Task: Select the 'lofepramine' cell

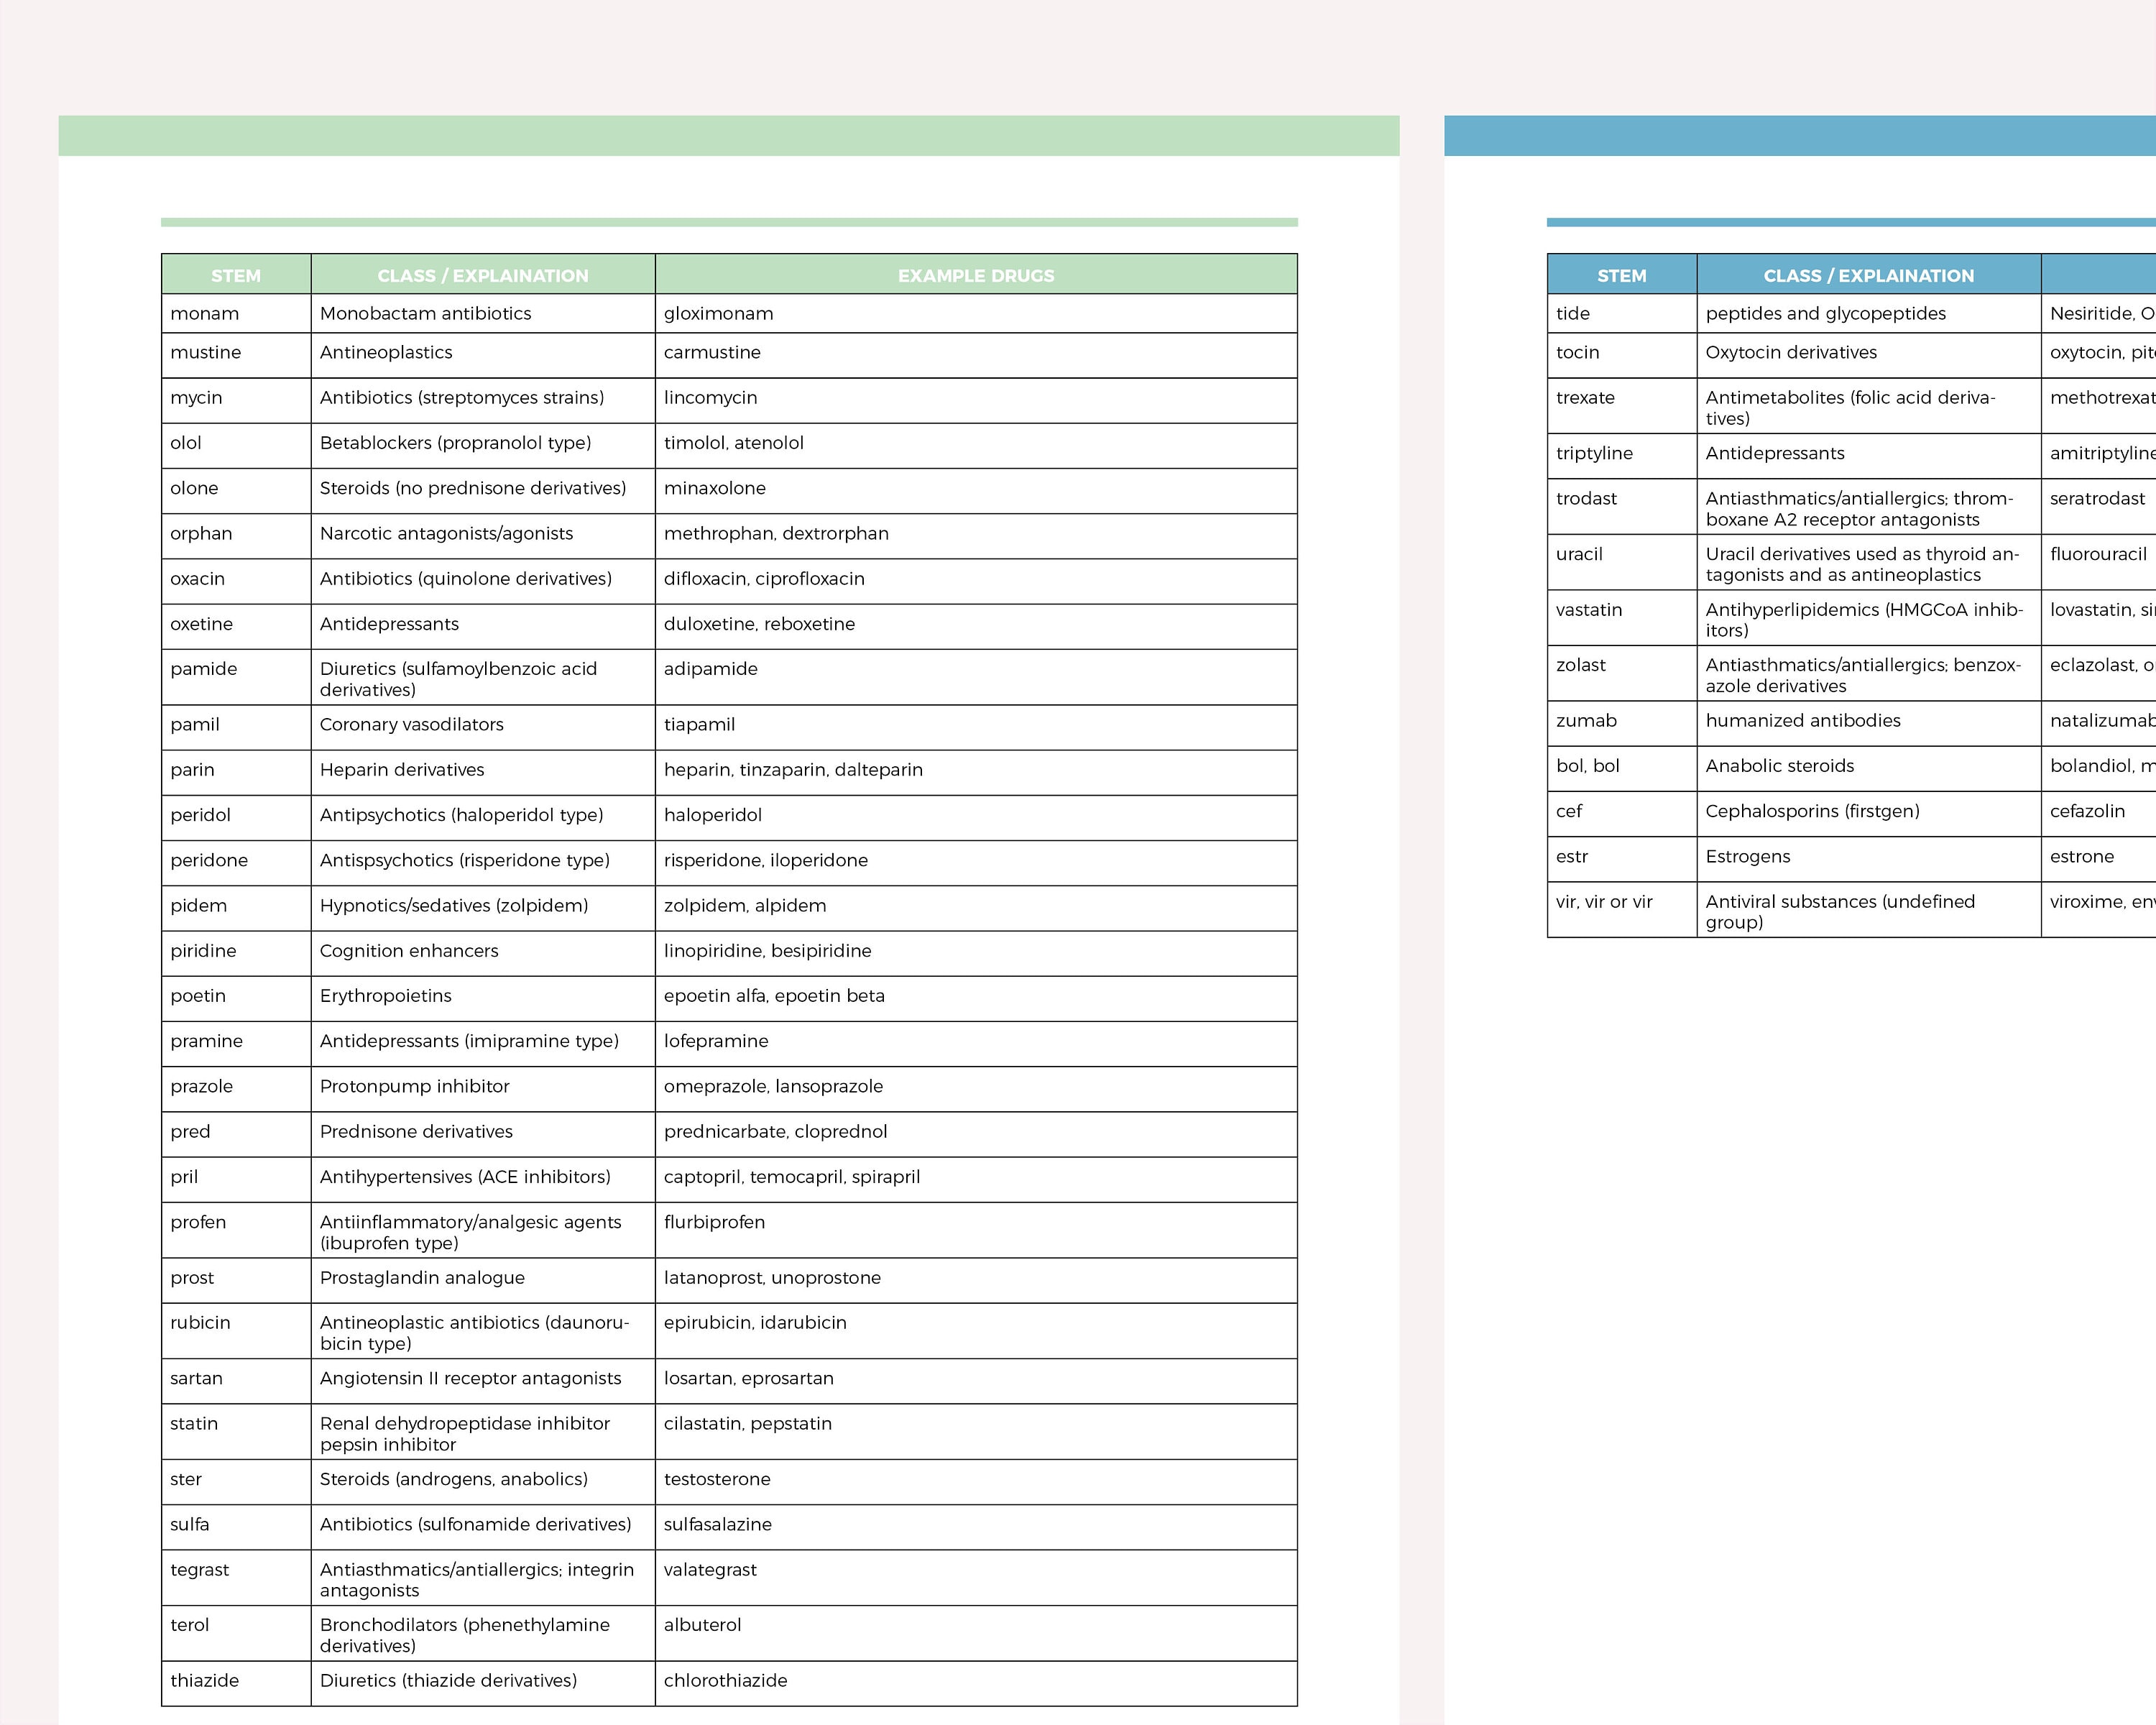Action: click(x=976, y=1044)
